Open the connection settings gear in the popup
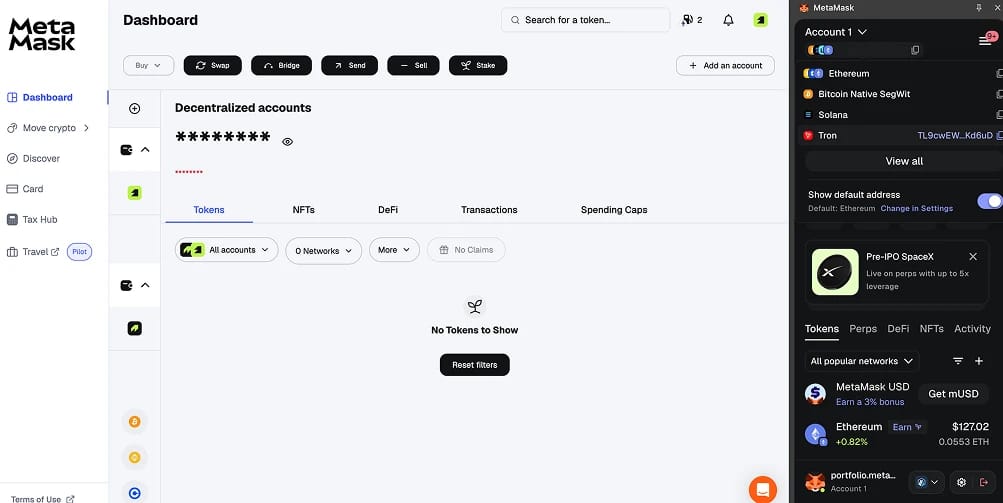Screen dimensions: 1003x503 click(961, 483)
